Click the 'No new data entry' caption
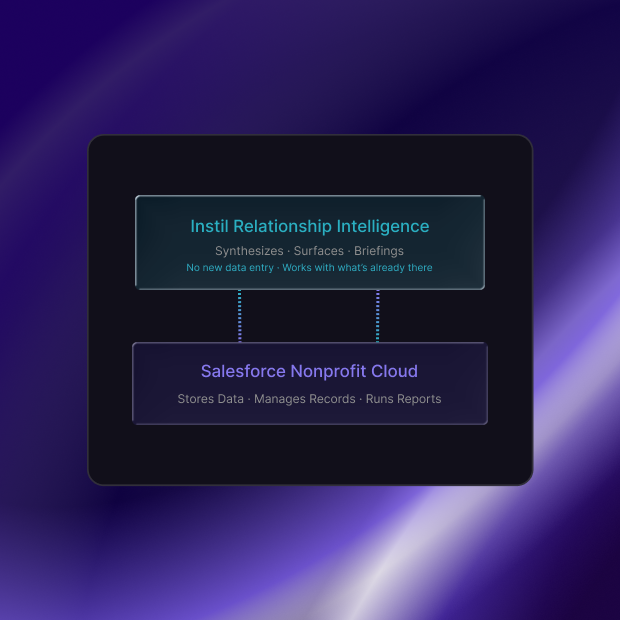 [230, 268]
